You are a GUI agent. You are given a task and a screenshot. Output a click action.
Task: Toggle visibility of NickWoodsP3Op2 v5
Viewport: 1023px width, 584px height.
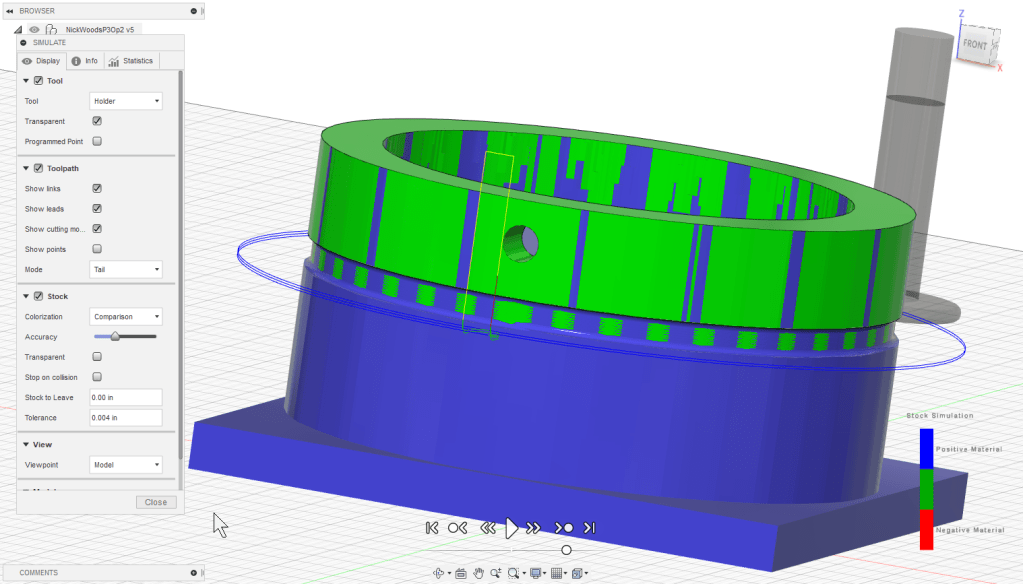(34, 30)
